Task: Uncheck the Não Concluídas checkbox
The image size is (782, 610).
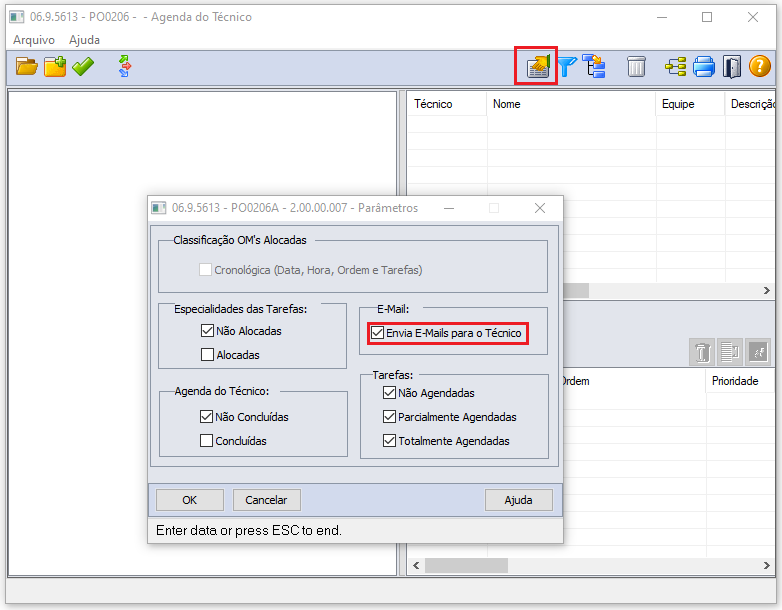Action: click(206, 416)
